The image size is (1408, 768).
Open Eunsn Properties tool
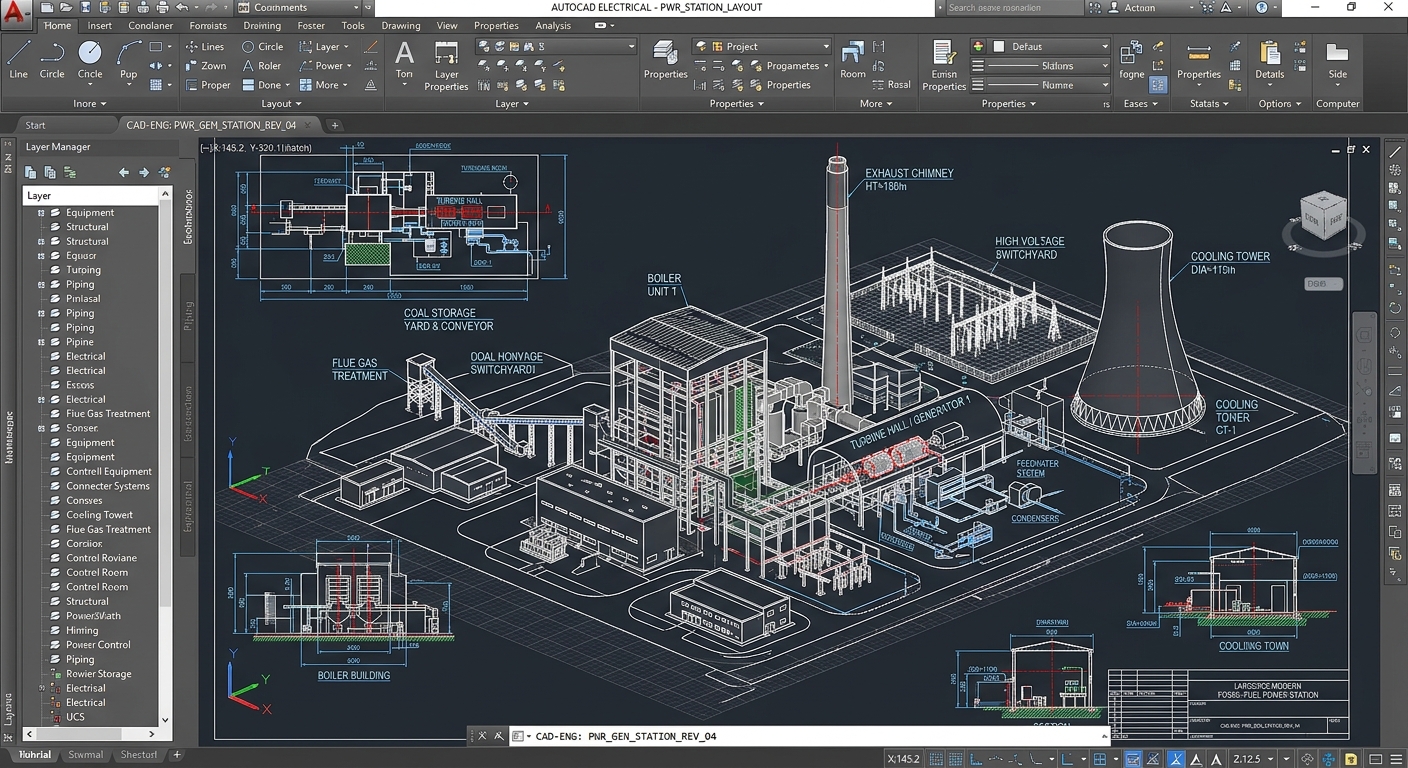click(x=943, y=66)
